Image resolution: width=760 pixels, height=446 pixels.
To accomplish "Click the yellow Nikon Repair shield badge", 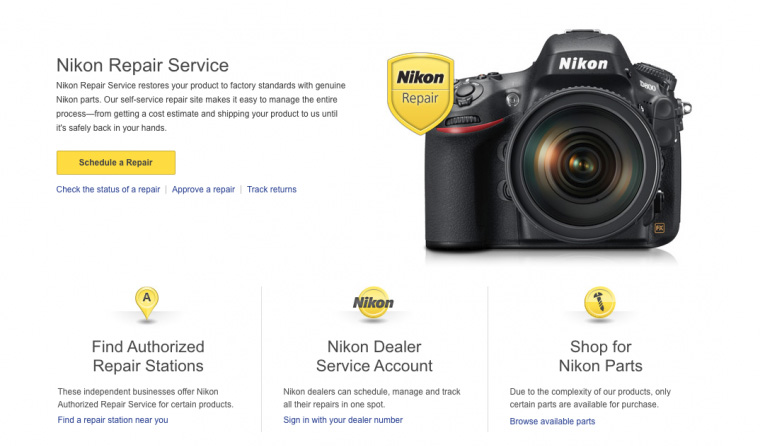I will click(x=420, y=94).
